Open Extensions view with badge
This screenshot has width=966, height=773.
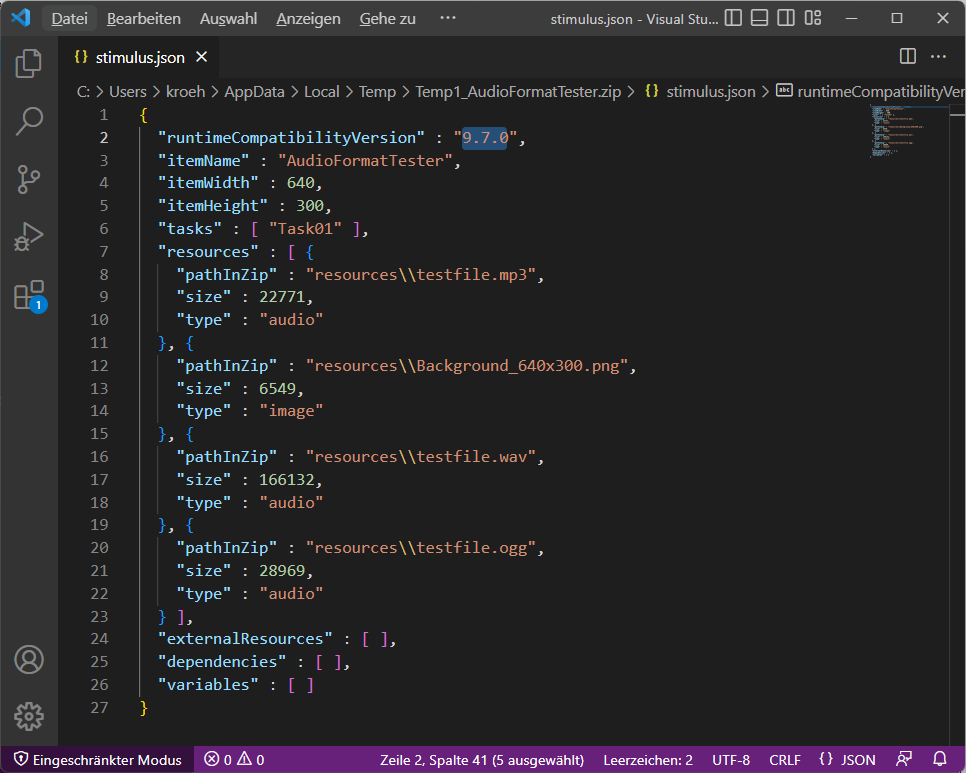point(29,296)
